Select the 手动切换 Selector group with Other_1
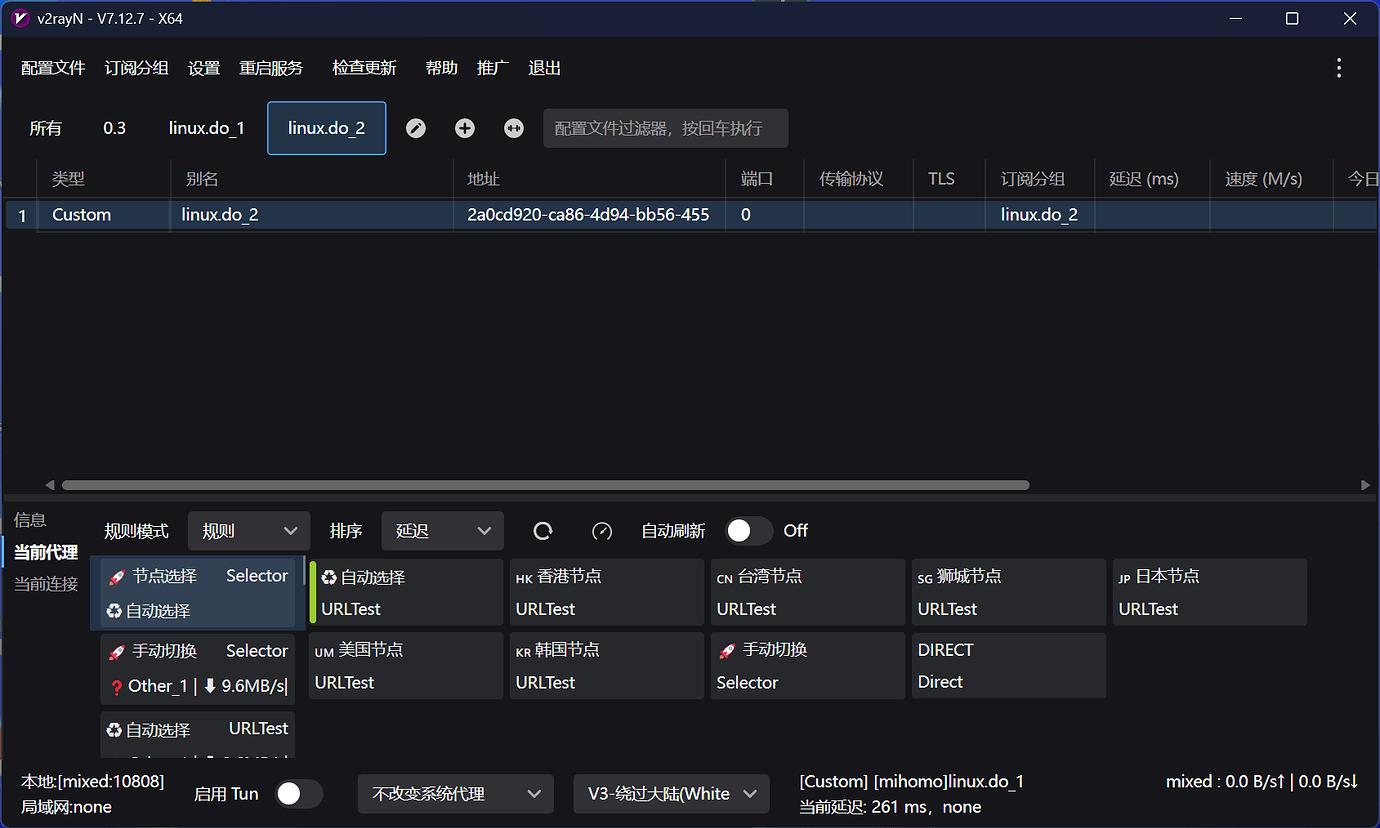Screen dimensions: 1380x828 (198, 668)
